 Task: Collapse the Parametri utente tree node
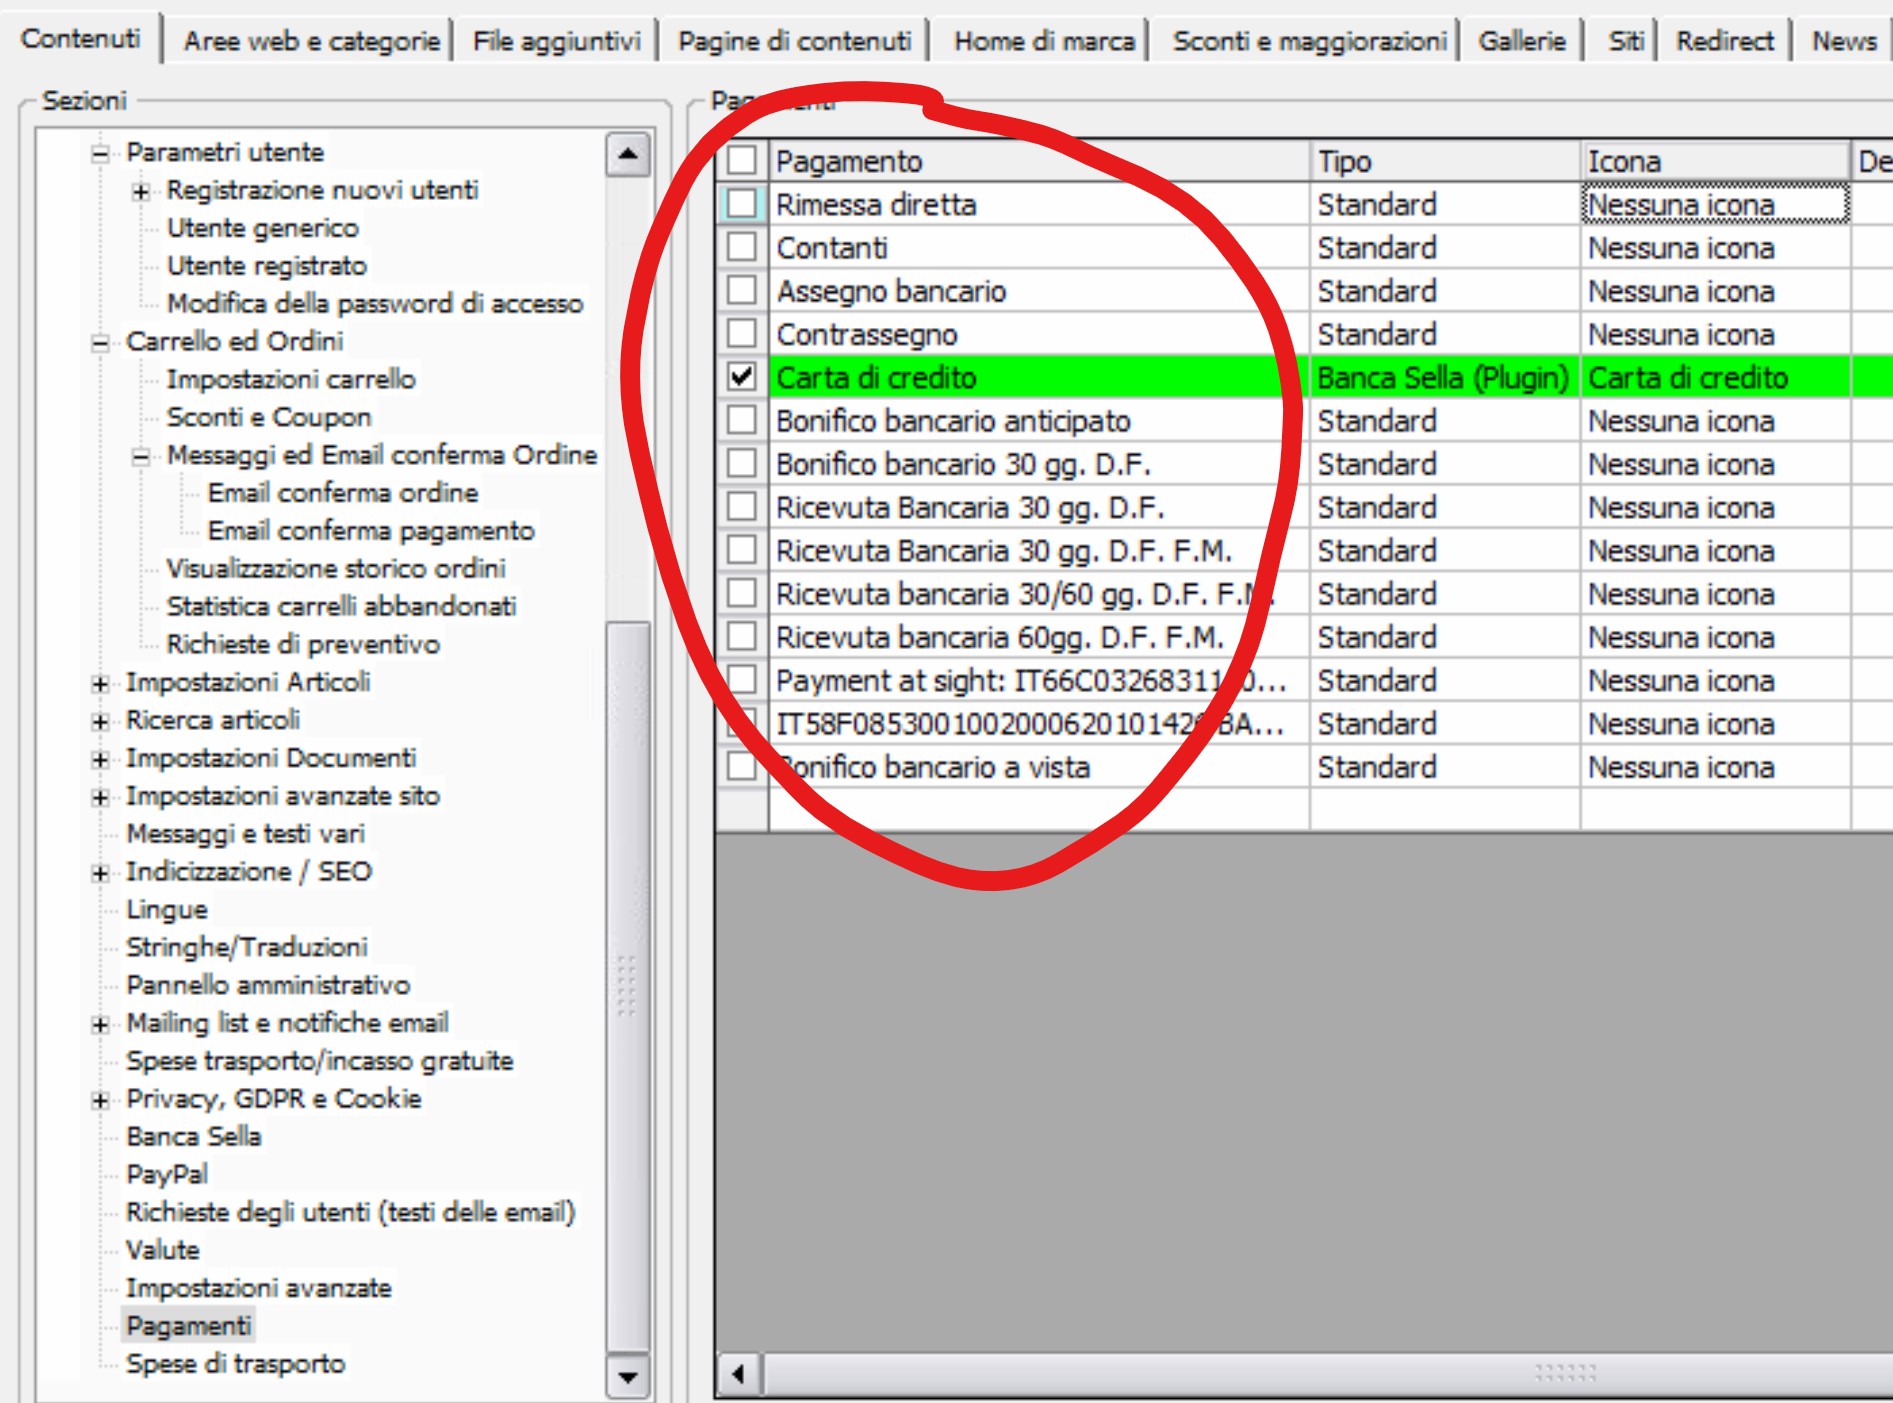pyautogui.click(x=100, y=154)
